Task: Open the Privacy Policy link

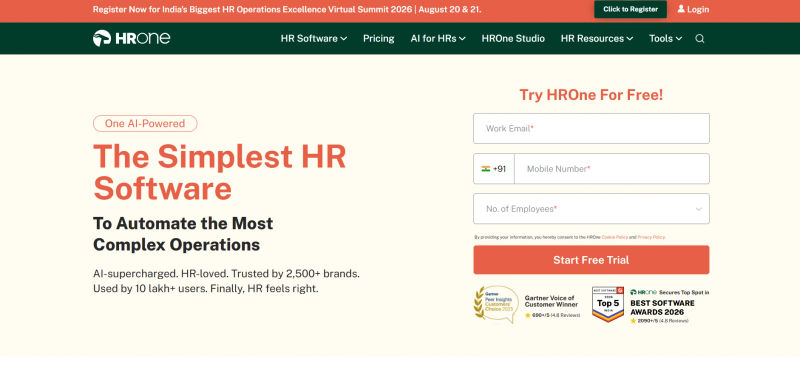Action: pos(651,237)
